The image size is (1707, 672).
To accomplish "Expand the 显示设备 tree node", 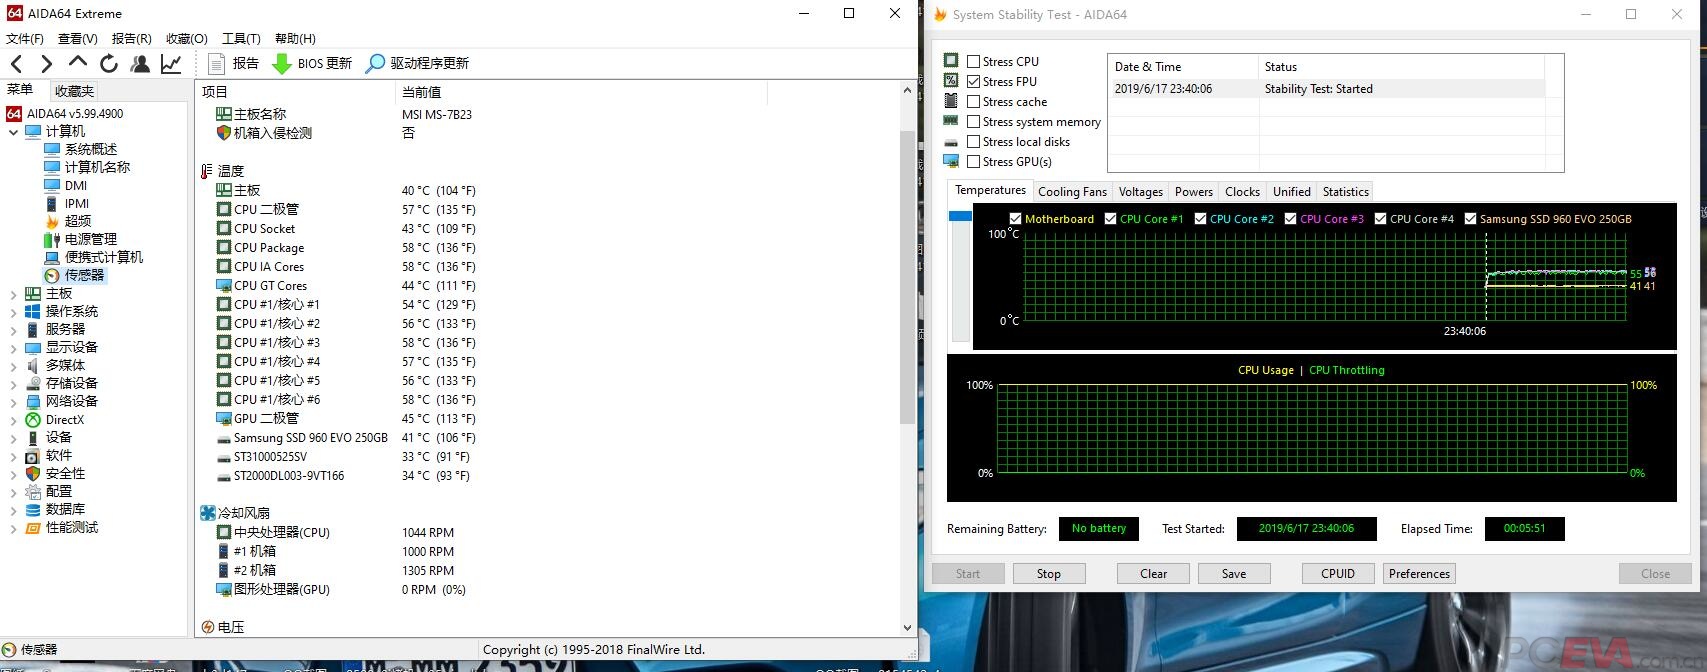I will pyautogui.click(x=13, y=348).
